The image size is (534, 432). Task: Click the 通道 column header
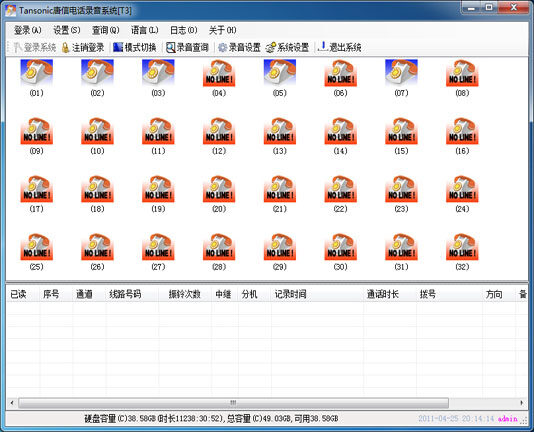click(x=89, y=294)
